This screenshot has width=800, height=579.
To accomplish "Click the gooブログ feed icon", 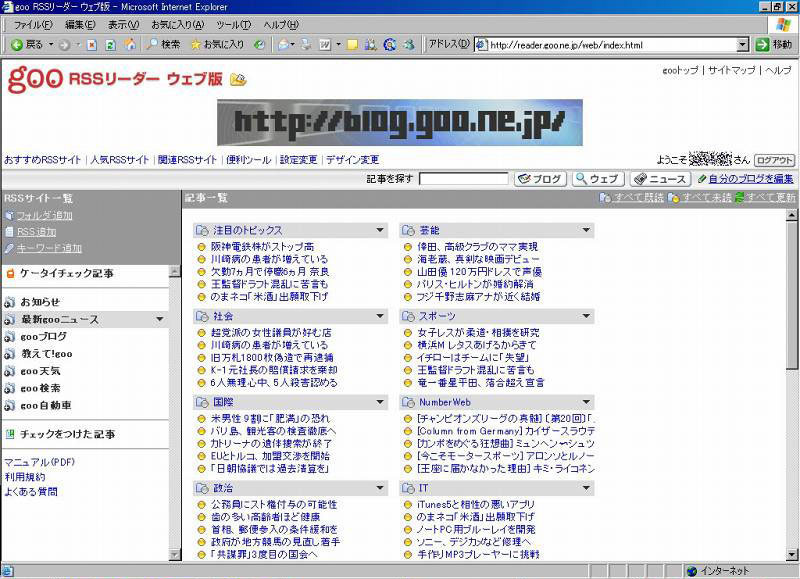I will pyautogui.click(x=10, y=337).
